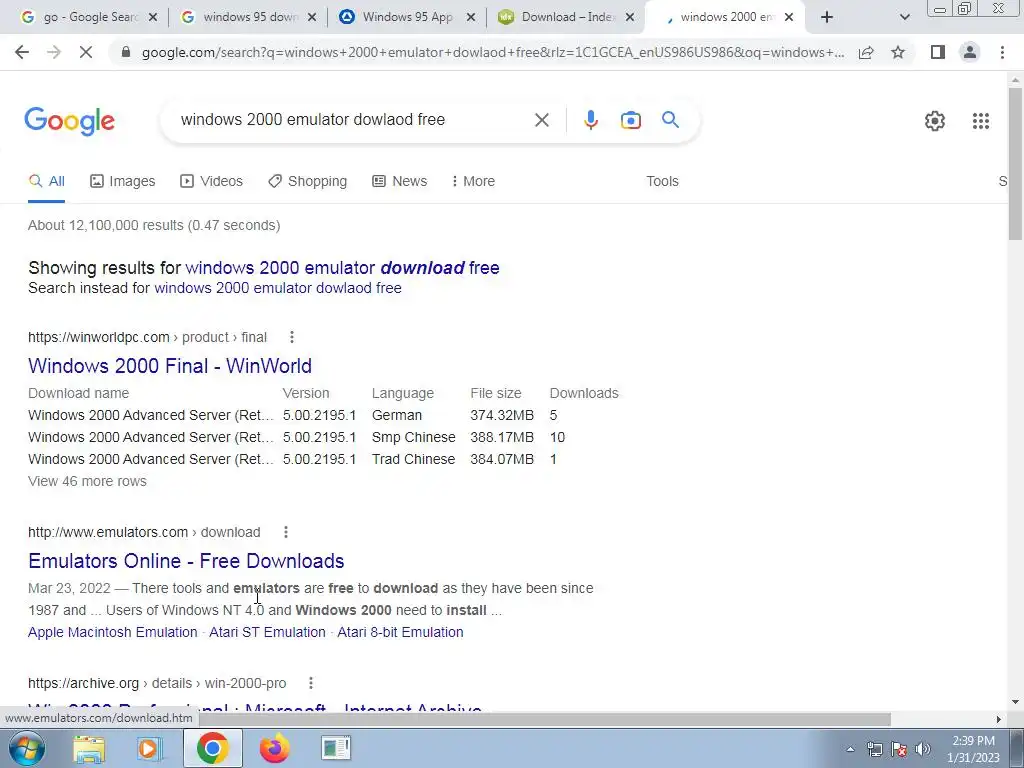This screenshot has height=768, width=1024.
Task: Submit search with magnifier icon
Action: 670,120
